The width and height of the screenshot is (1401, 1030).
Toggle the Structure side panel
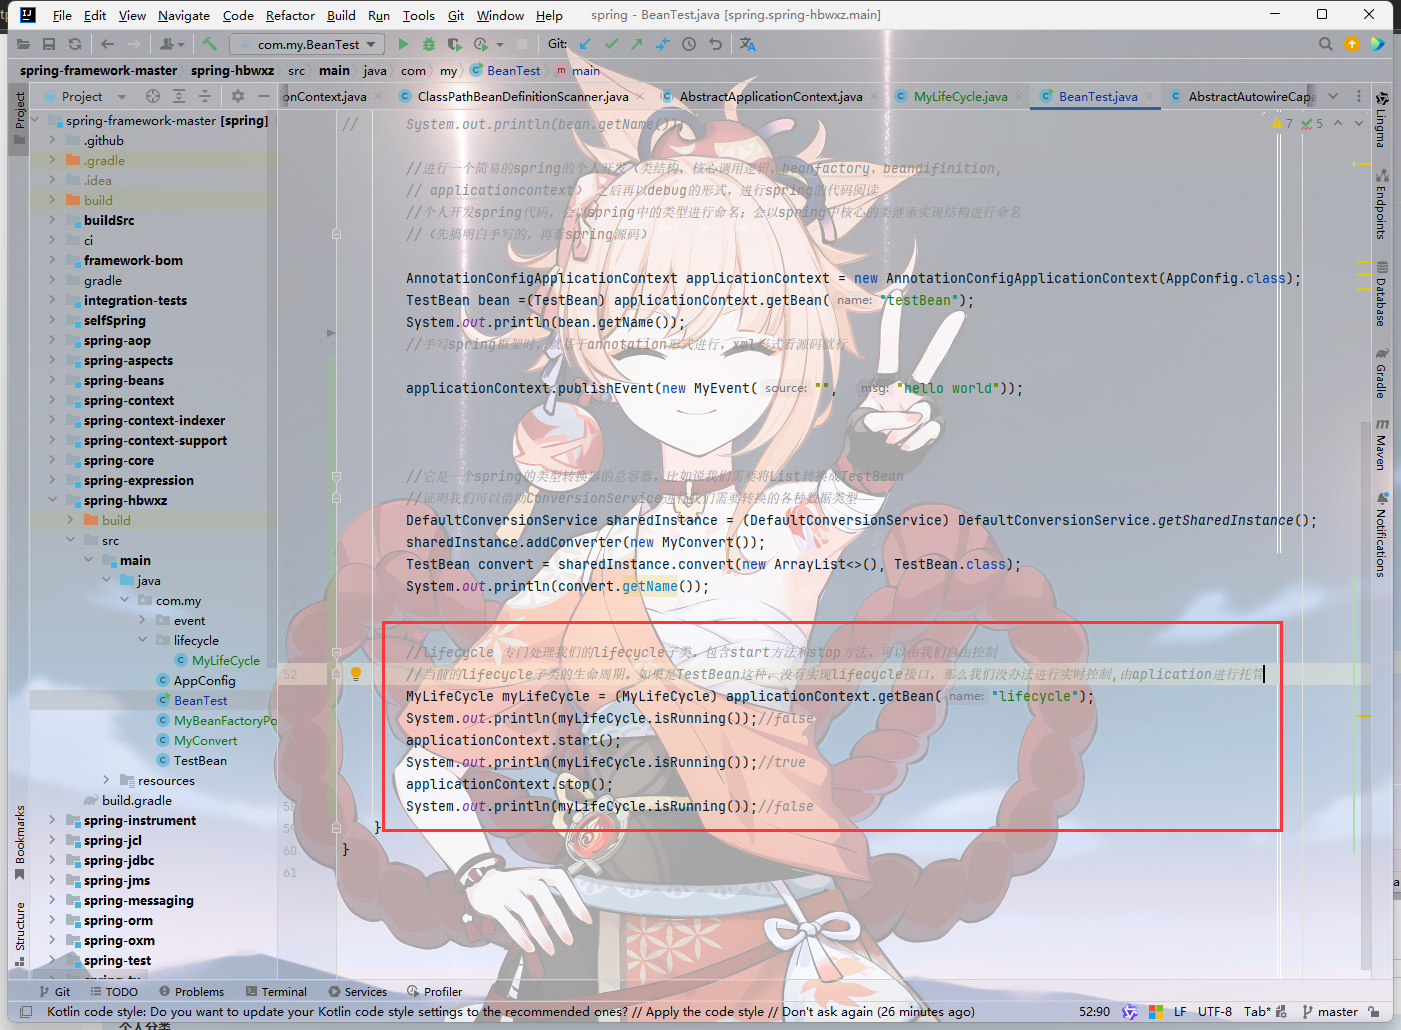pos(19,934)
